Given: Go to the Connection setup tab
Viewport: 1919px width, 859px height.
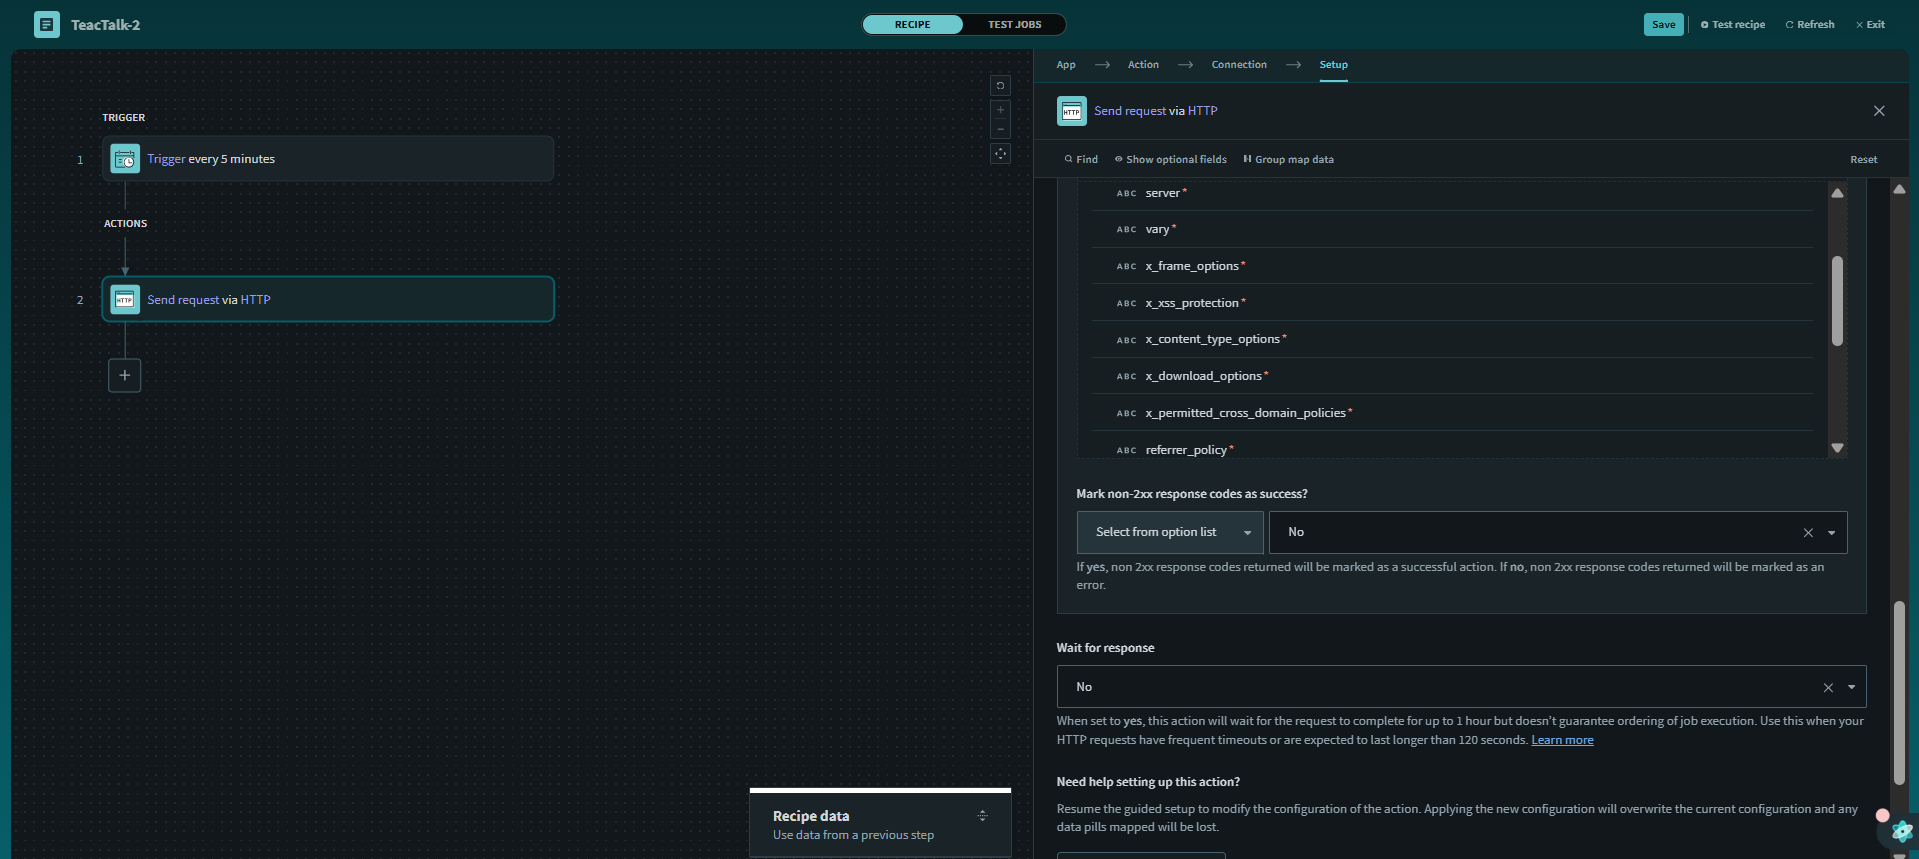Looking at the screenshot, I should (1238, 65).
